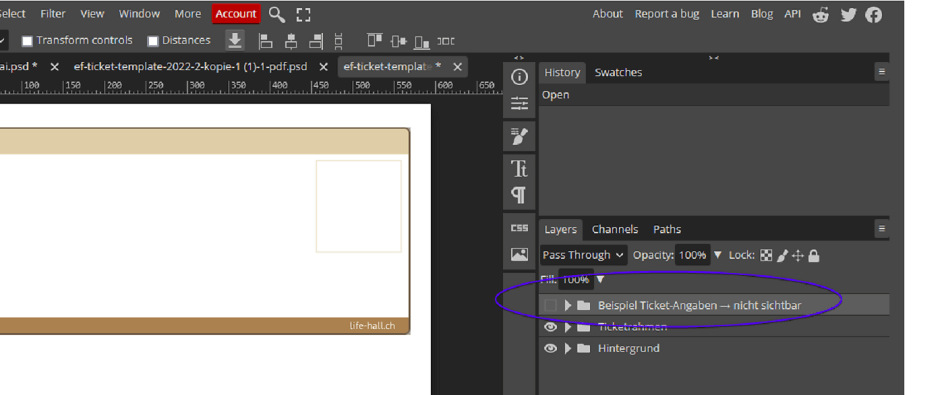Click the red Account button
The height and width of the screenshot is (395, 944).
coord(236,14)
